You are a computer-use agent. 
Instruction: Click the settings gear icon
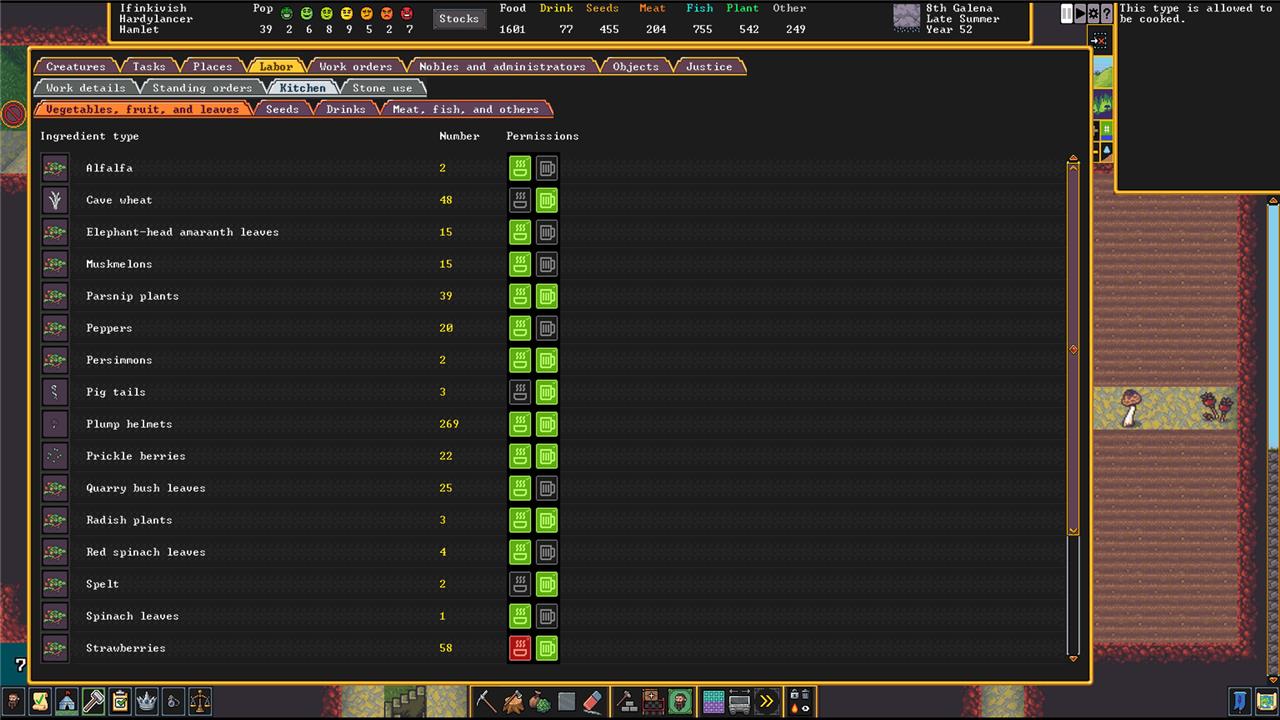1094,14
